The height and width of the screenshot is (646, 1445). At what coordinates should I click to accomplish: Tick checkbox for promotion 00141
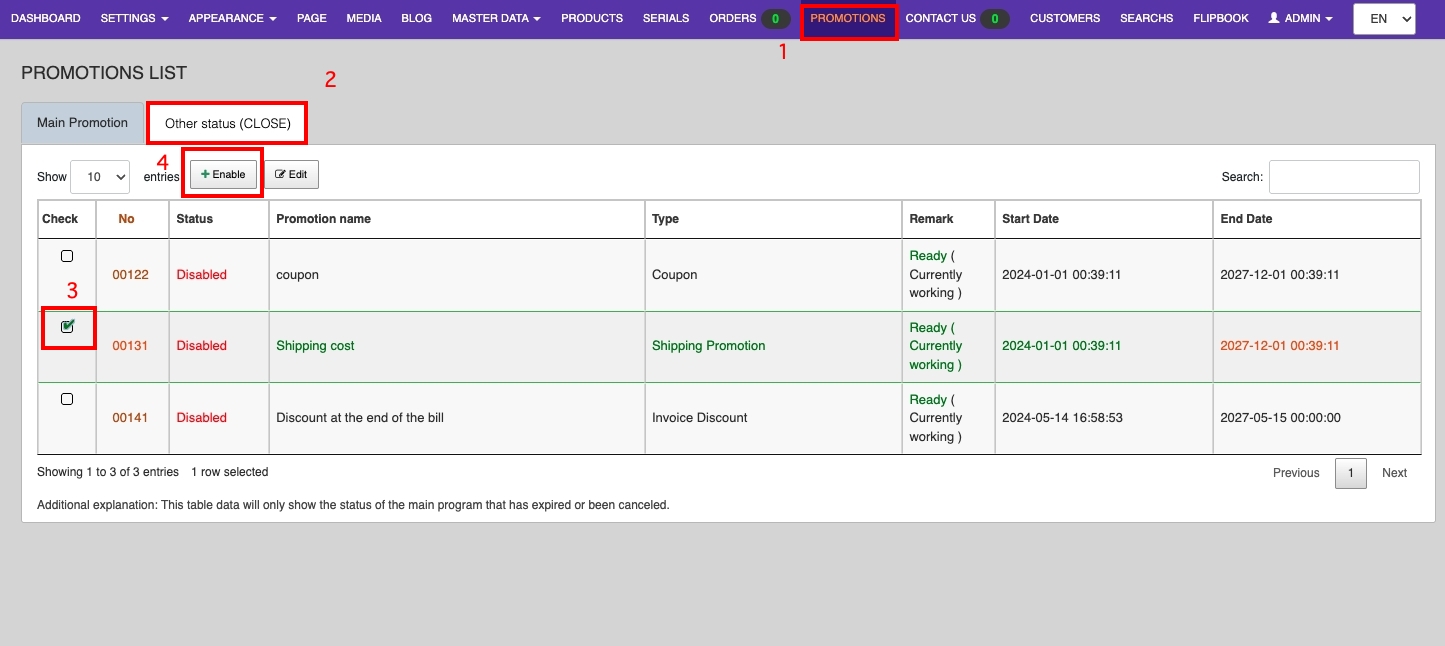[67, 399]
